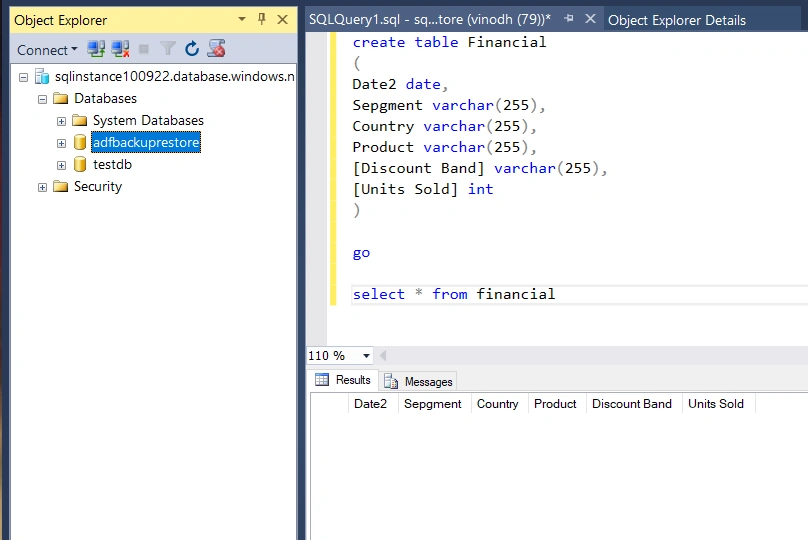Collapse the Databases folder
The height and width of the screenshot is (540, 808).
pyautogui.click(x=42, y=99)
